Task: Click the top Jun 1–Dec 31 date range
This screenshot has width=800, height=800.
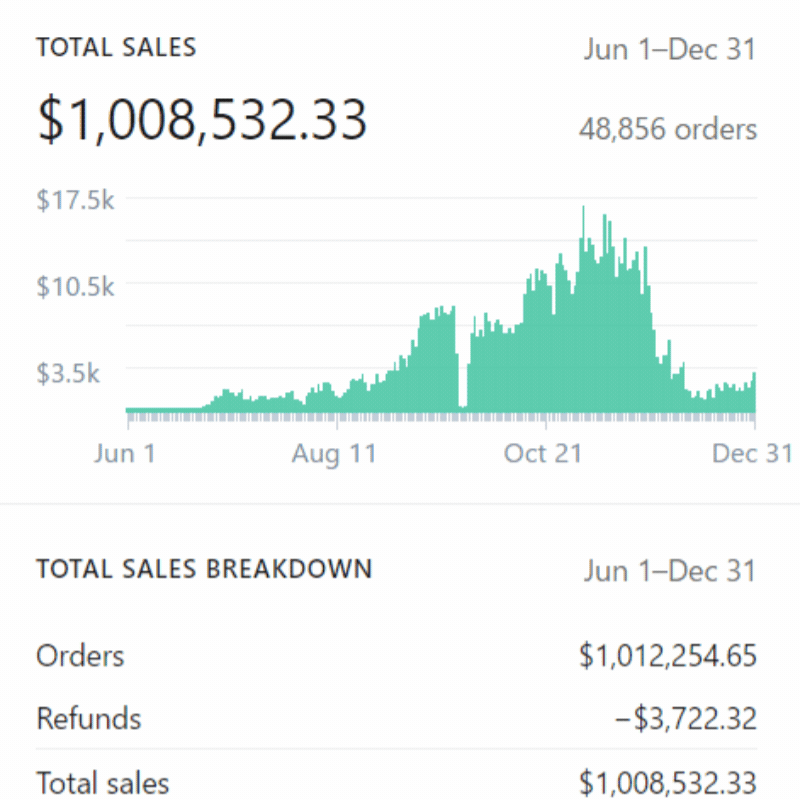Action: [669, 49]
